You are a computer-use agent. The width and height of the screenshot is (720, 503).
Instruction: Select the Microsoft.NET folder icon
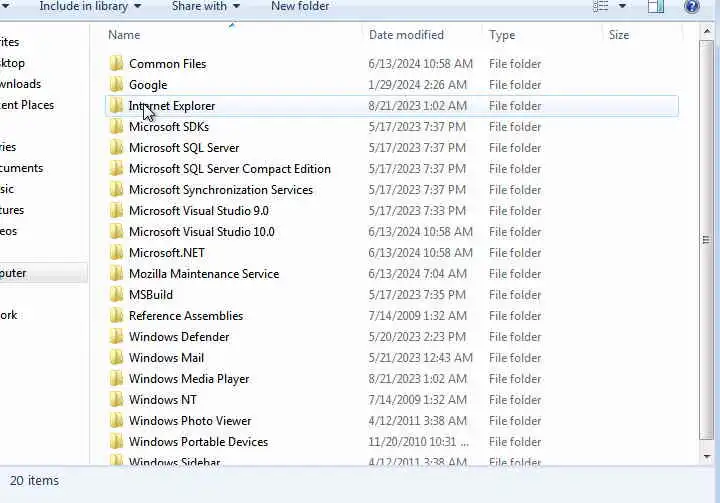pos(117,253)
